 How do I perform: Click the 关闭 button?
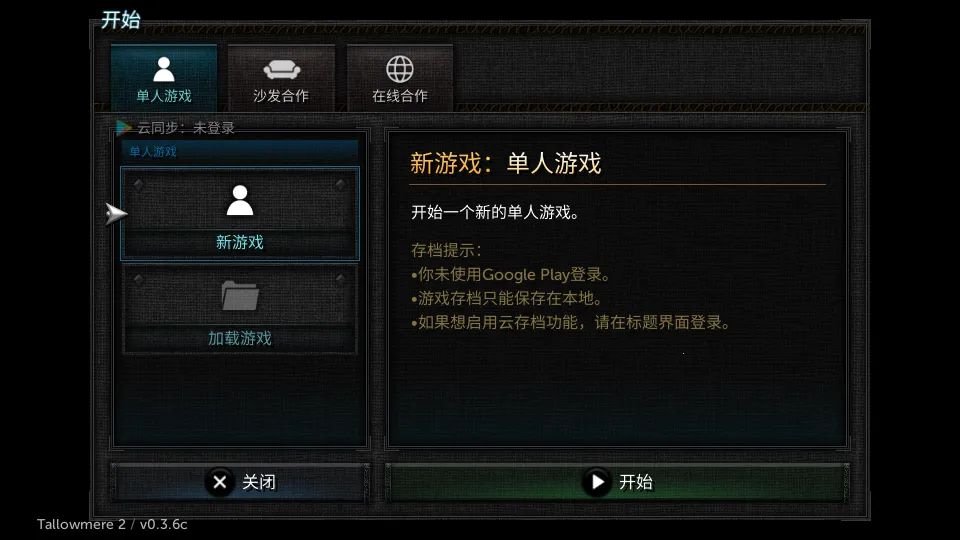(240, 482)
